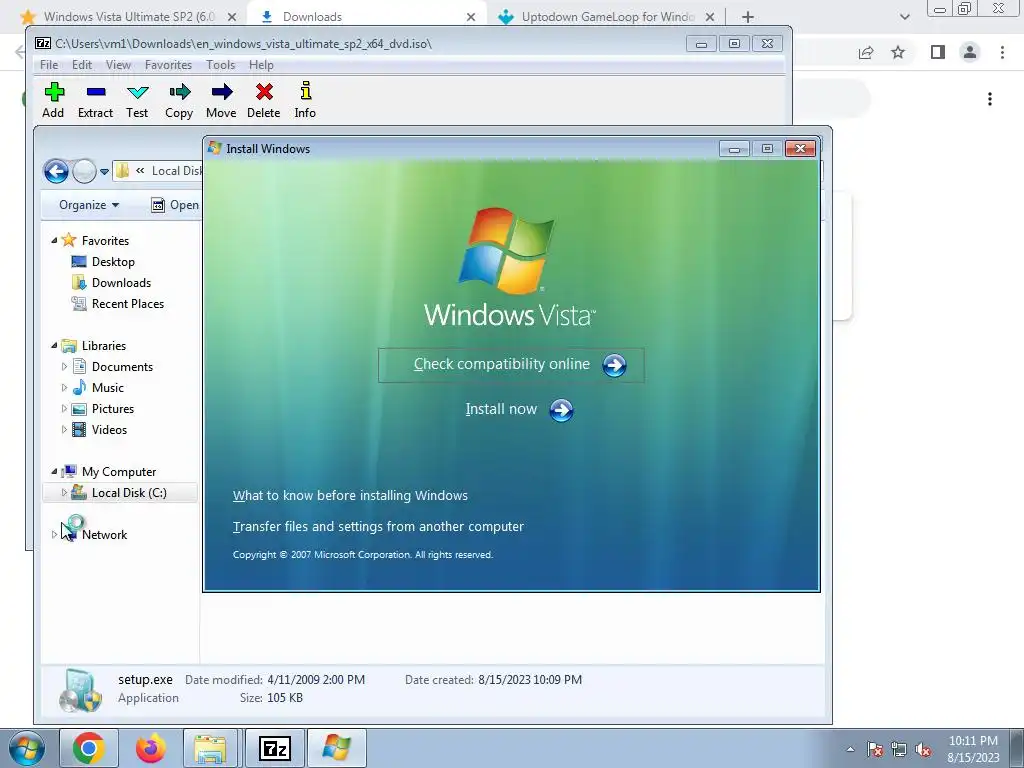Click the Open button in Explorer toolbar
1024x768 pixels.
click(x=175, y=205)
